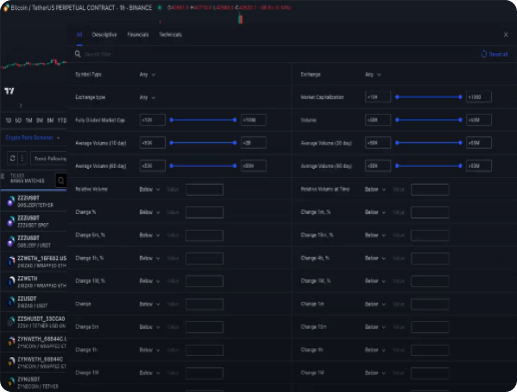
Task: Click the screener refresh icon
Action: (x=12, y=158)
